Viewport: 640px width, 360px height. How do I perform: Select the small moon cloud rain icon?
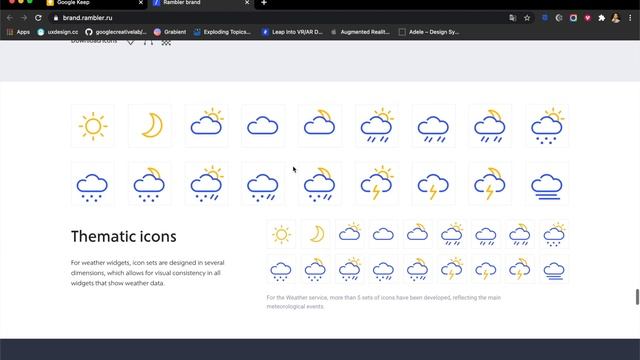[520, 234]
